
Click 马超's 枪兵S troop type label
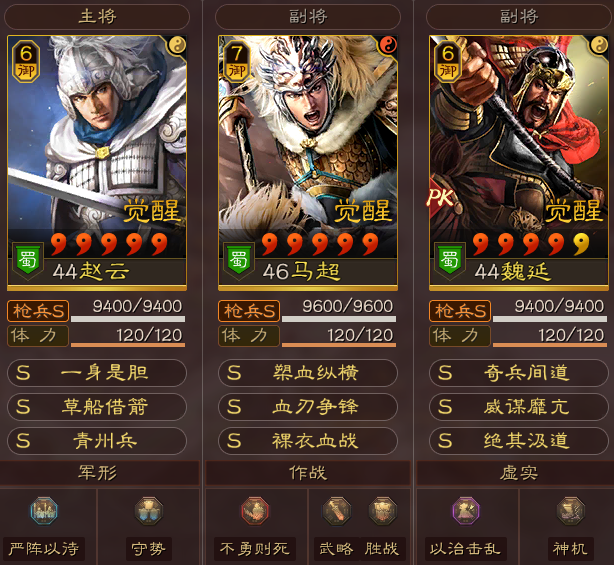(249, 311)
